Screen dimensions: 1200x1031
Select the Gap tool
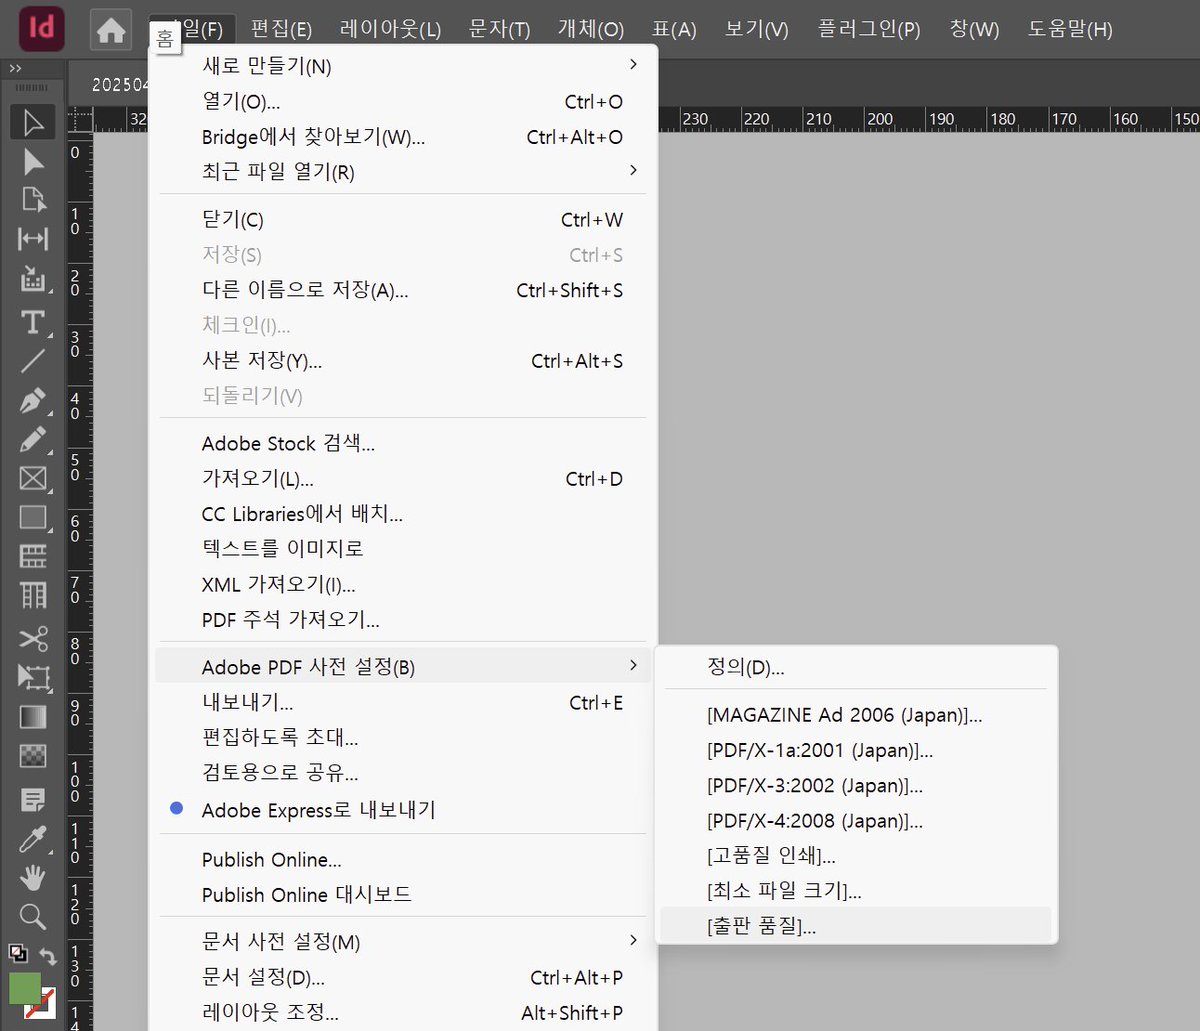tap(33, 239)
